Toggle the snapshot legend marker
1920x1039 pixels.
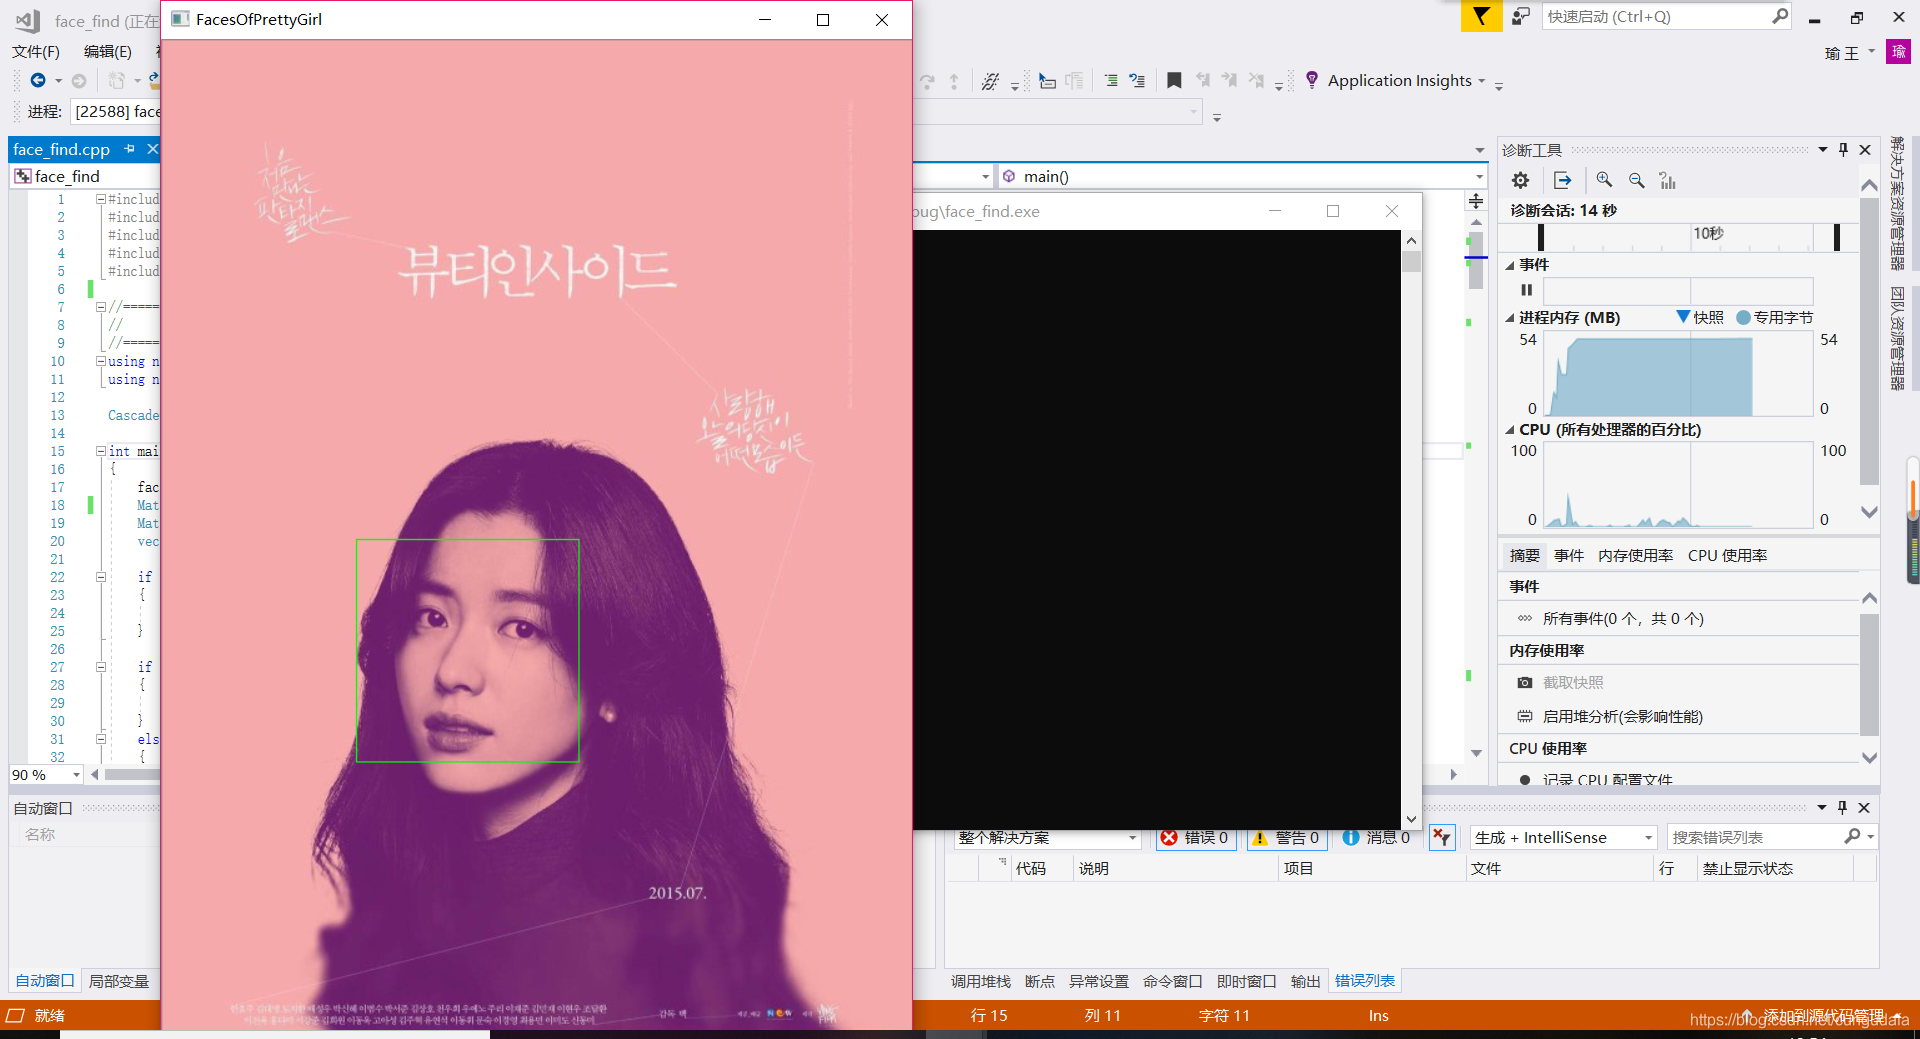click(x=1683, y=316)
